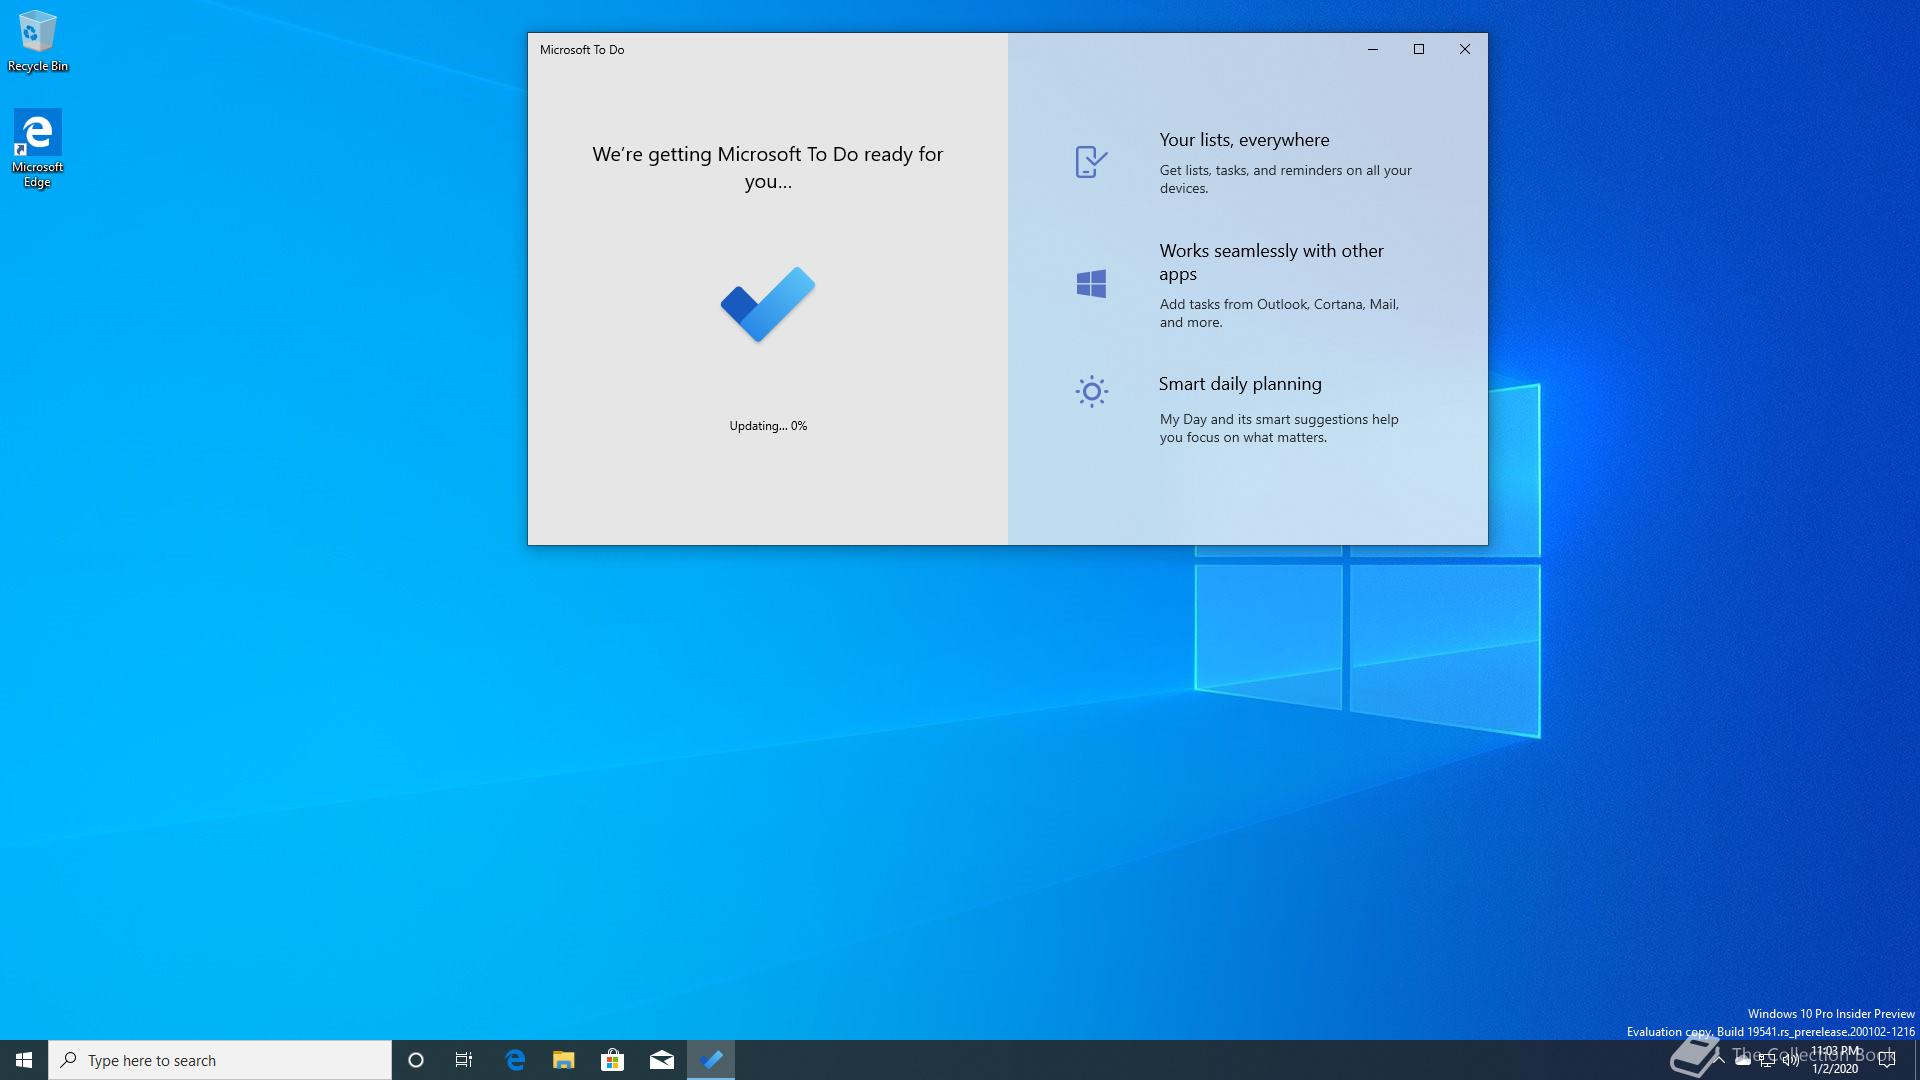Click the sun Smart daily planning icon

point(1091,391)
